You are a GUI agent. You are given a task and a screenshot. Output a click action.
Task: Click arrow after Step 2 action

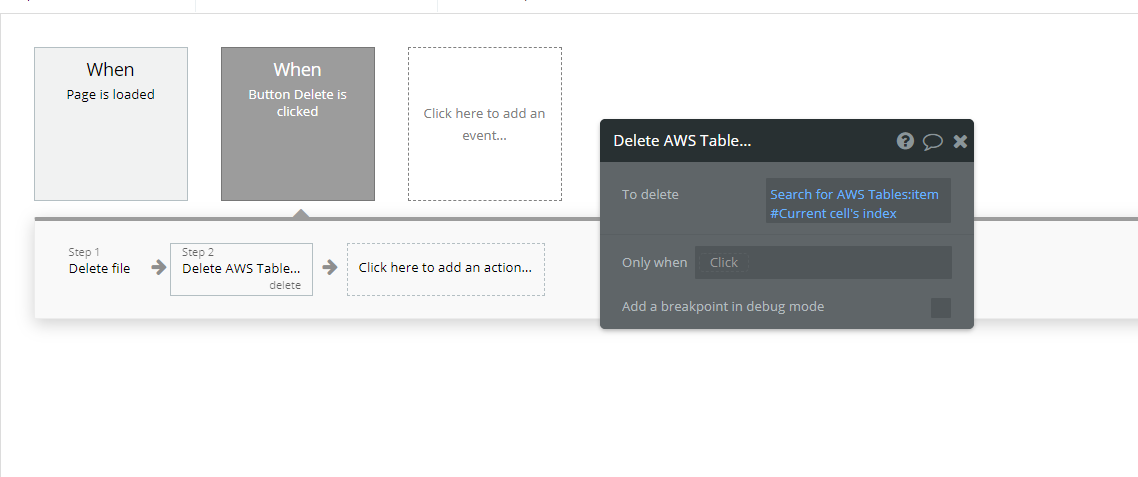[330, 267]
